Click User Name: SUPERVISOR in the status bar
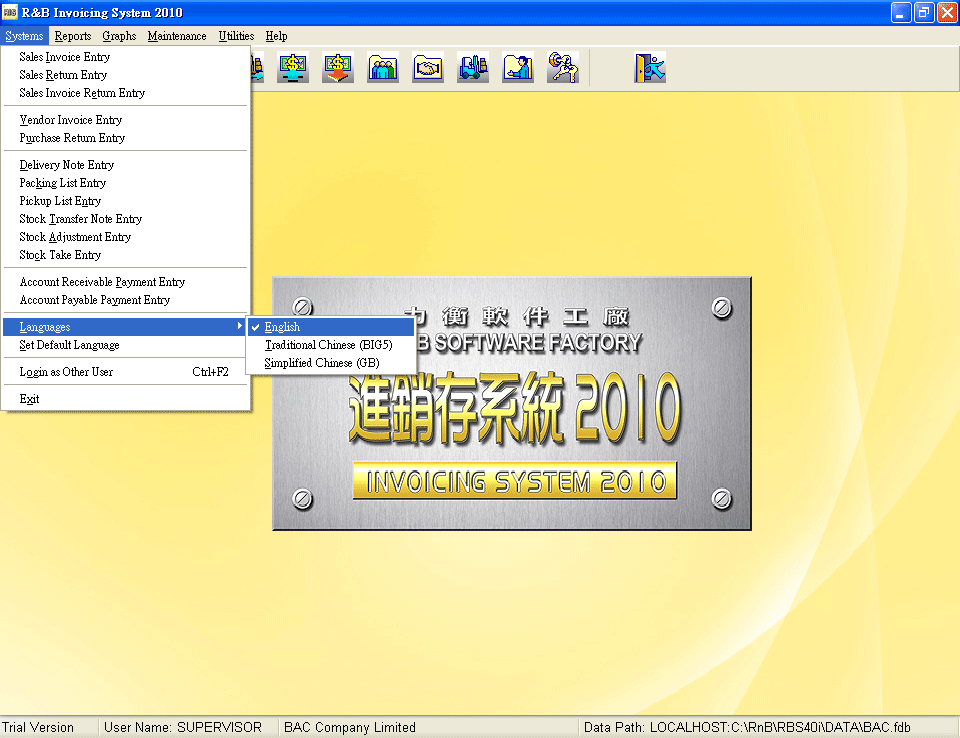The width and height of the screenshot is (960, 738). 183,728
